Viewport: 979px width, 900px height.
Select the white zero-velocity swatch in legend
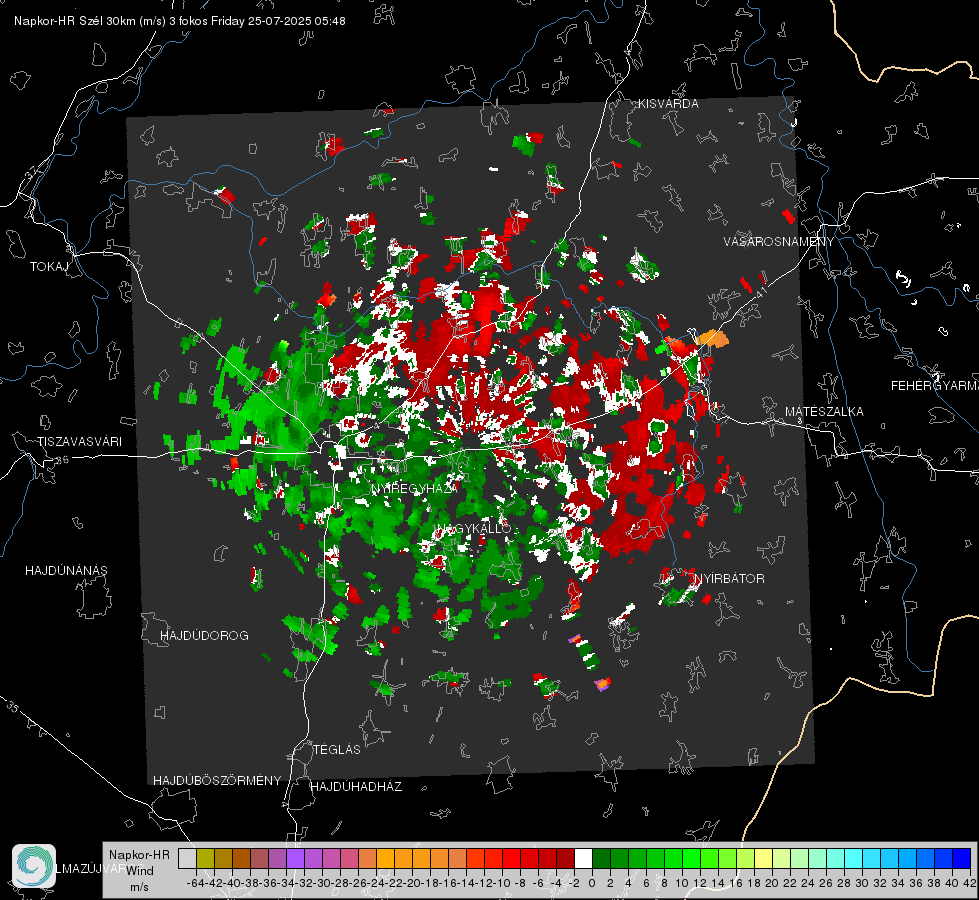coord(583,858)
